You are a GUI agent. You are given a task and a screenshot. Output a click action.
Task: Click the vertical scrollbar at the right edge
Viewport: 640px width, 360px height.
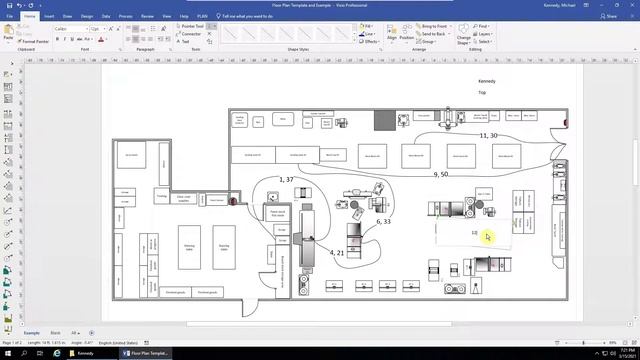(635, 161)
